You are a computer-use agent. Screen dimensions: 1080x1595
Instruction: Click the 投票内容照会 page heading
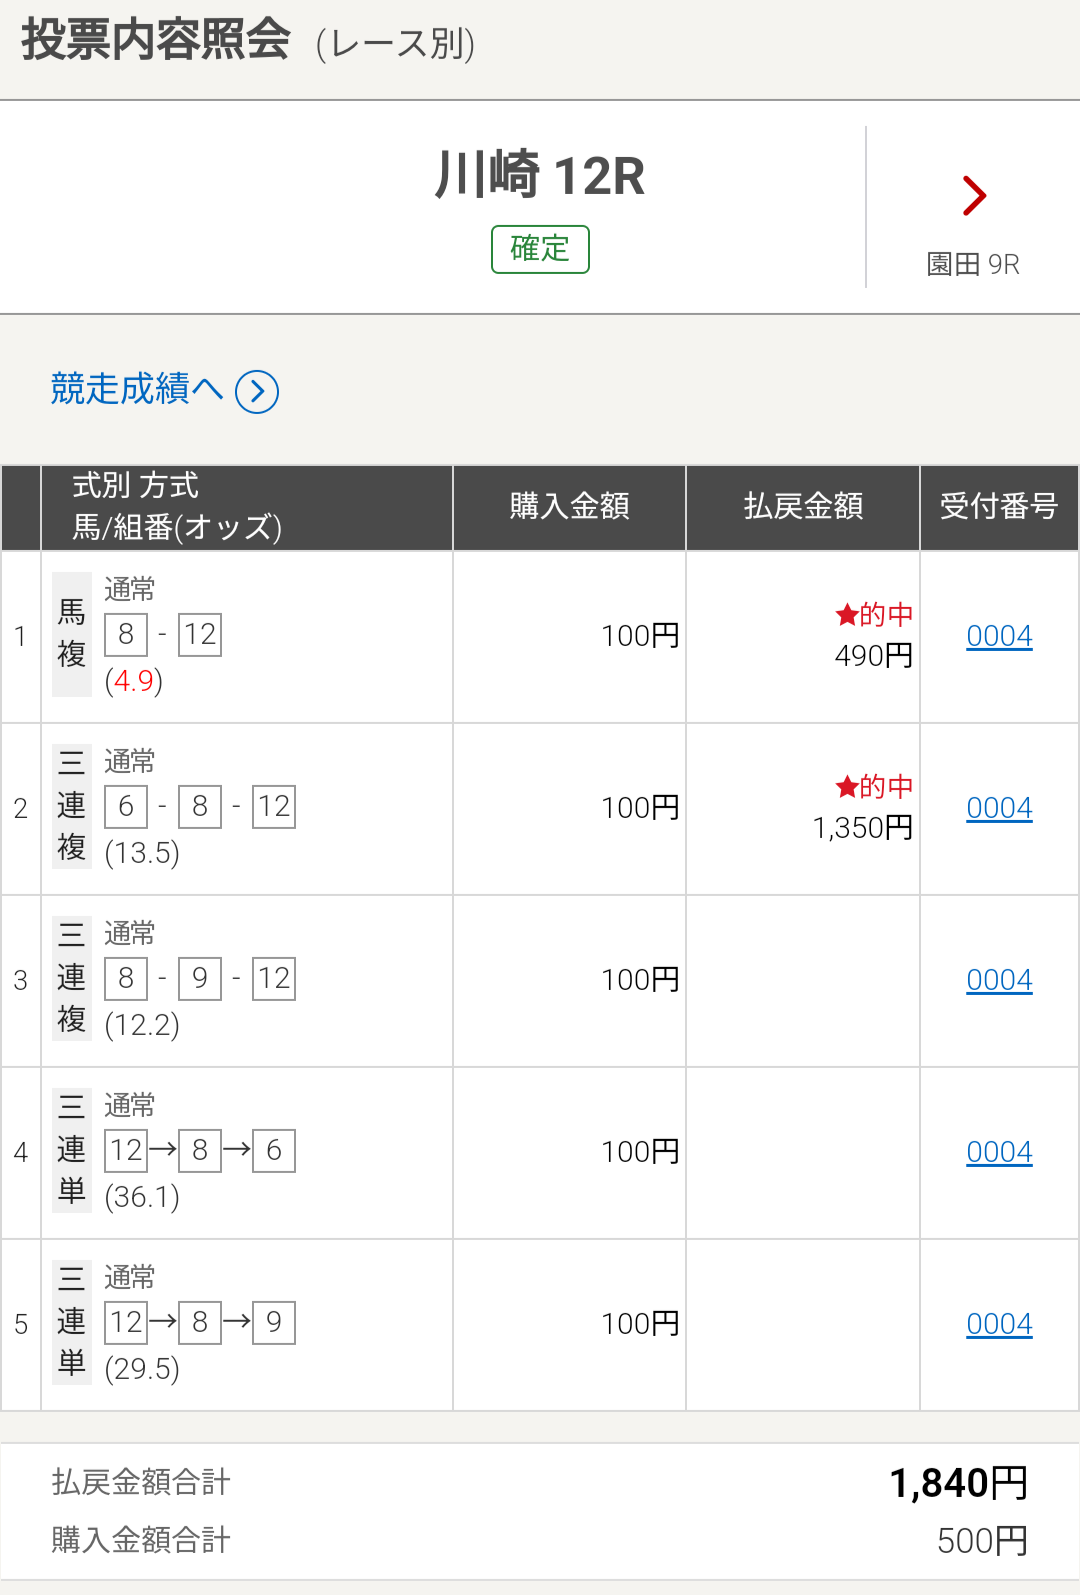(x=156, y=41)
